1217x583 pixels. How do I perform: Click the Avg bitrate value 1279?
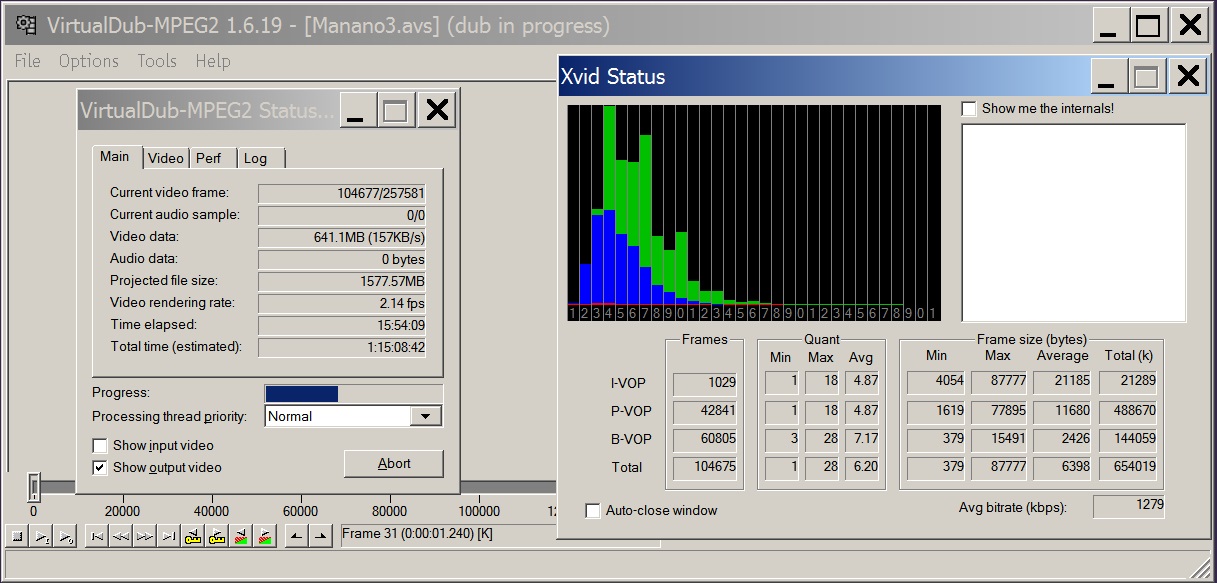[x=1129, y=506]
